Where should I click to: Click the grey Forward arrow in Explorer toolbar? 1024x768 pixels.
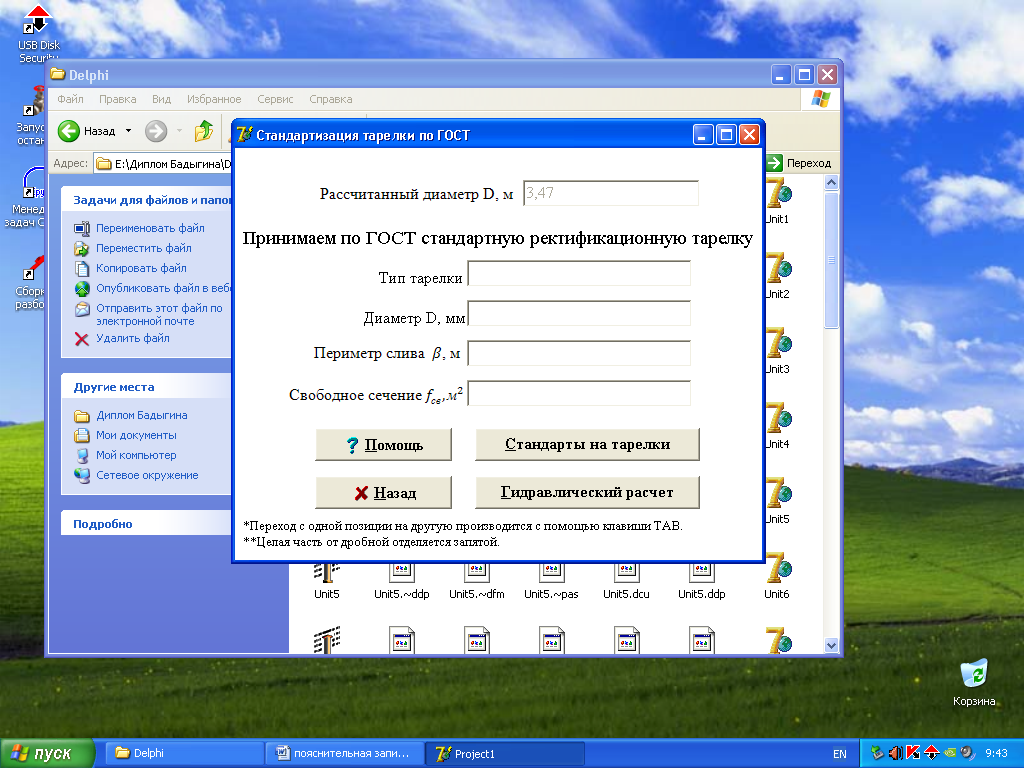coord(155,131)
